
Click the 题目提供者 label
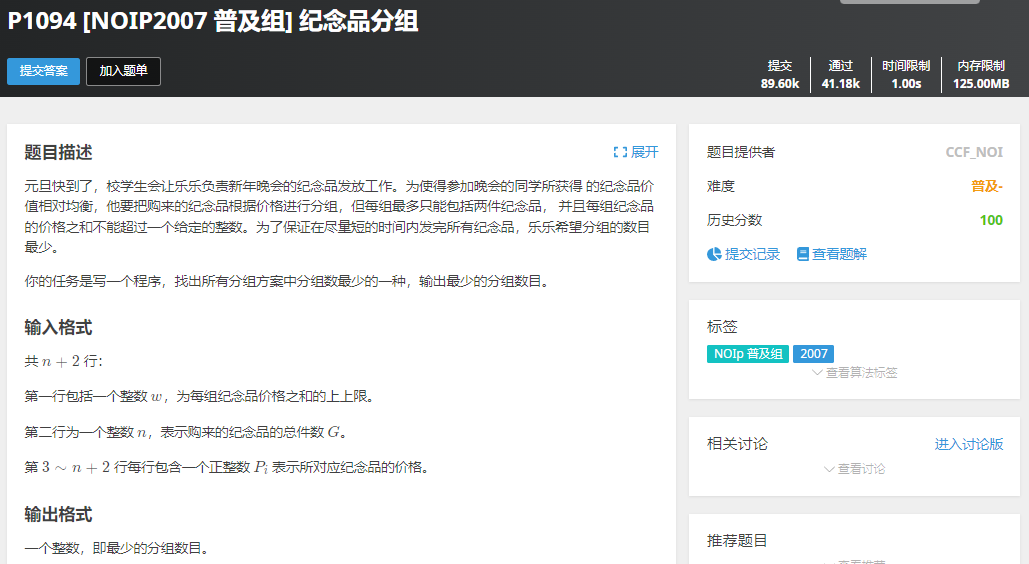pyautogui.click(x=741, y=152)
